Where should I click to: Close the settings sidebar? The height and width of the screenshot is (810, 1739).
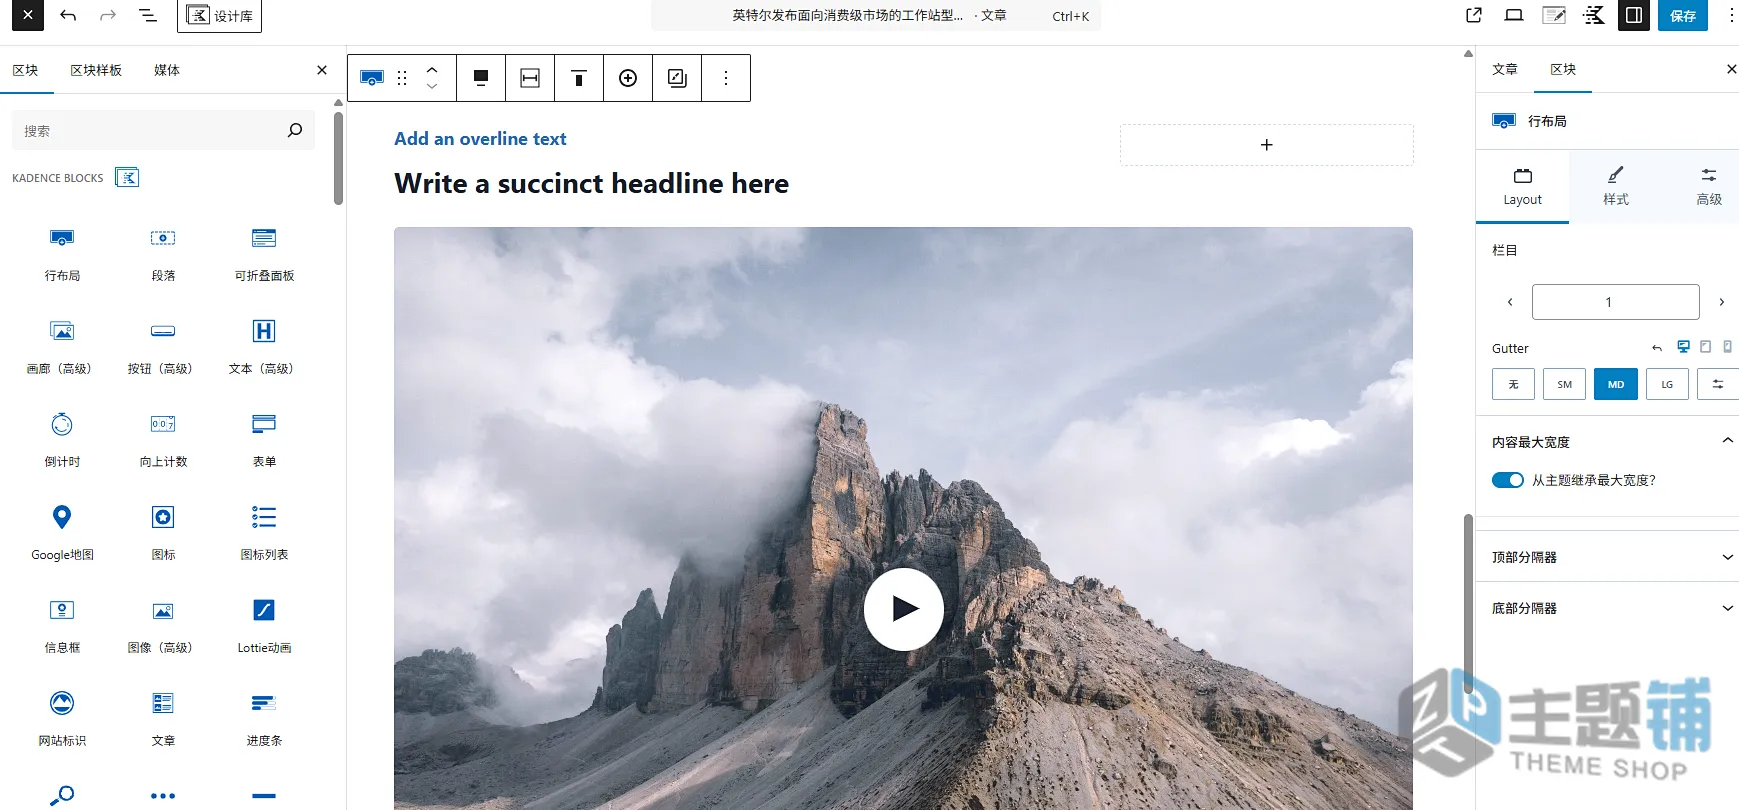tap(1731, 69)
